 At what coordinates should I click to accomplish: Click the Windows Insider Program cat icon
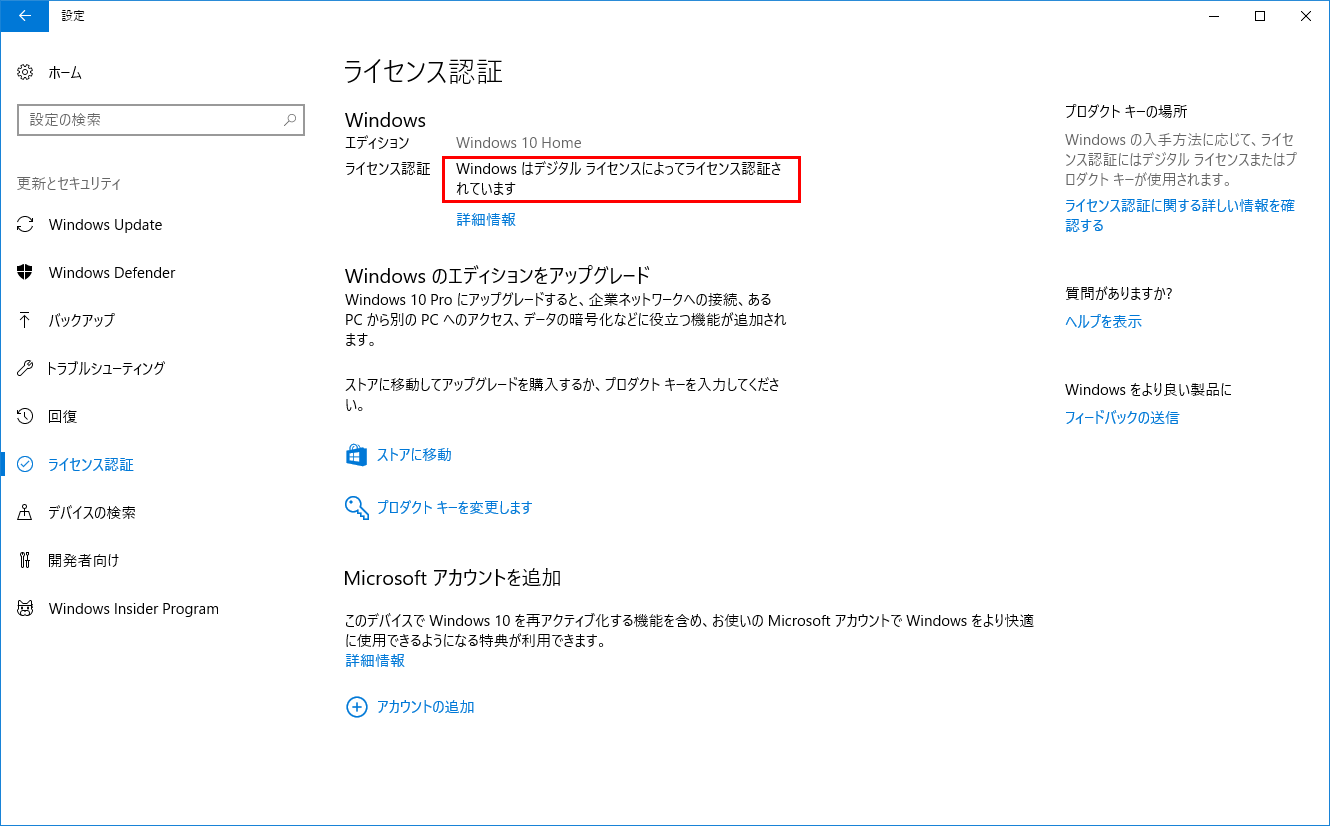(x=26, y=609)
